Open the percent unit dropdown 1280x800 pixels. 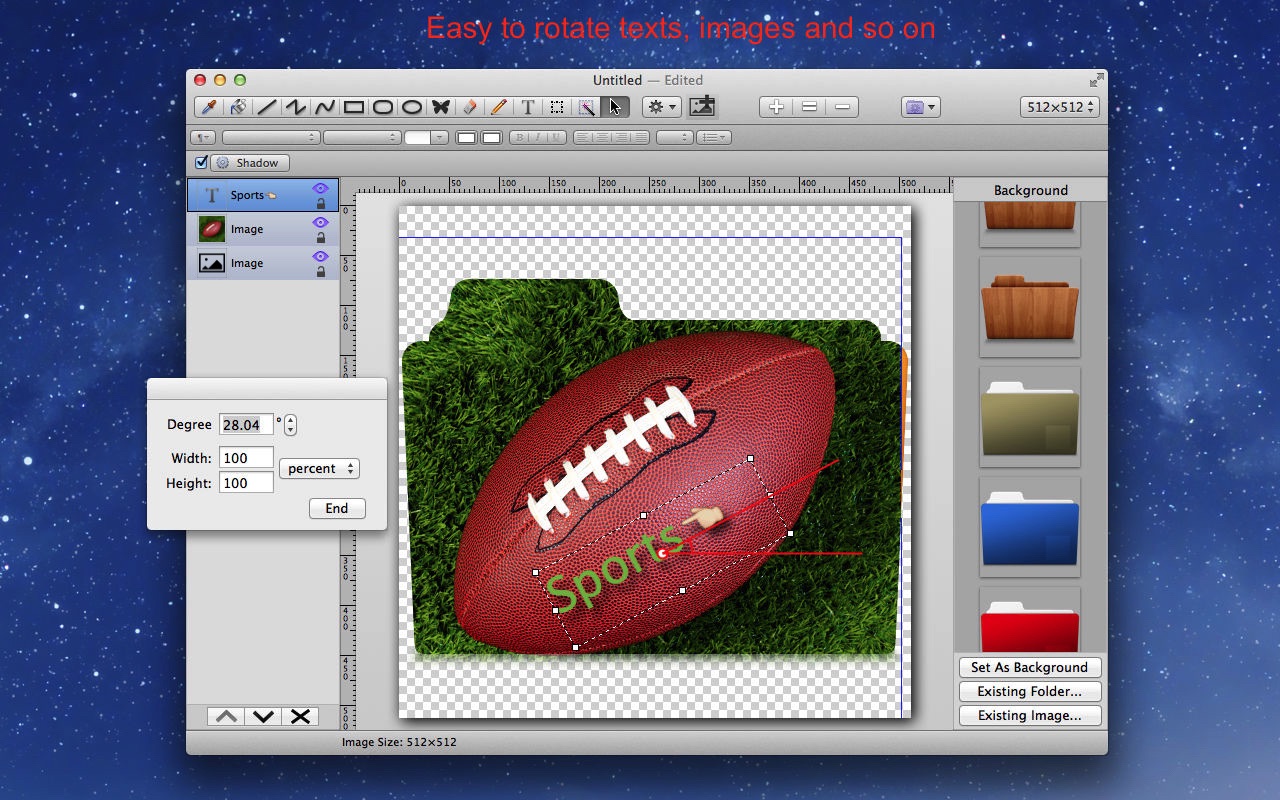click(319, 468)
